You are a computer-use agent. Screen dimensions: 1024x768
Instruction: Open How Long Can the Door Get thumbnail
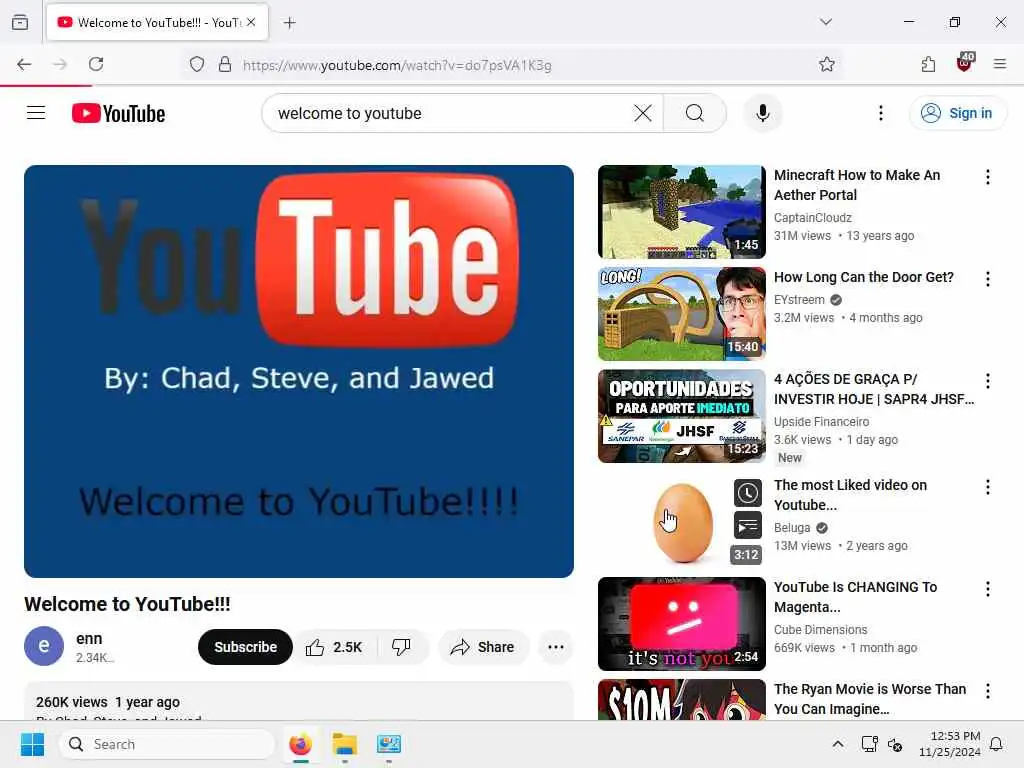[x=682, y=313]
